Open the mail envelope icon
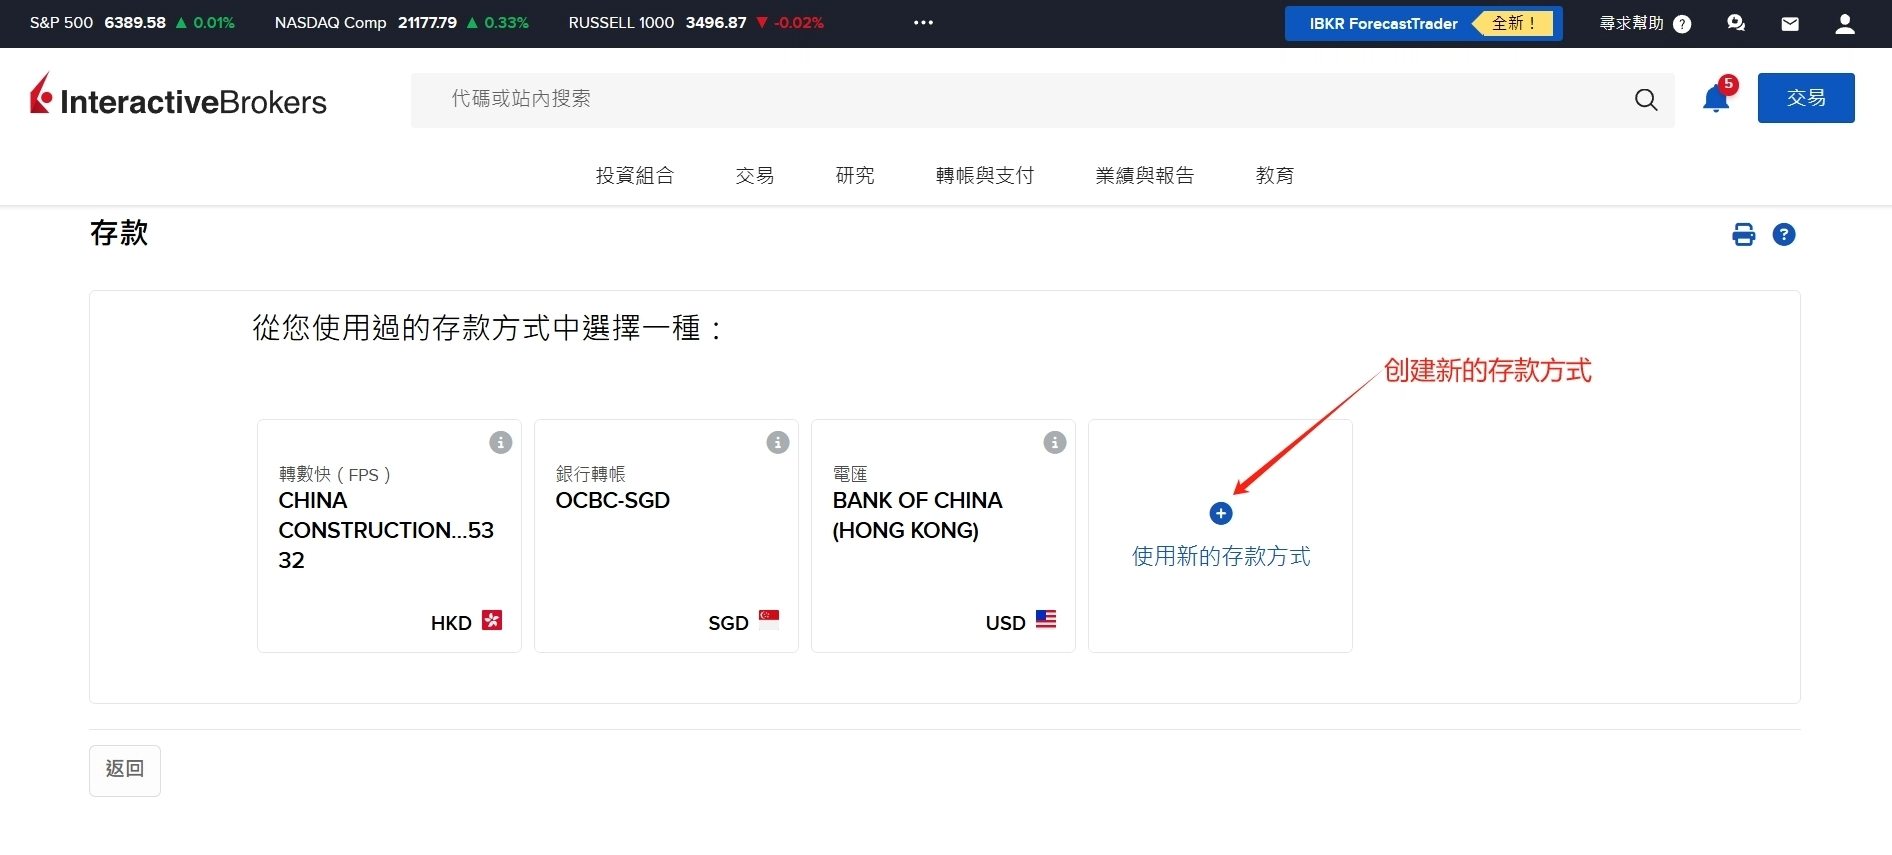This screenshot has height=855, width=1892. 1790,24
